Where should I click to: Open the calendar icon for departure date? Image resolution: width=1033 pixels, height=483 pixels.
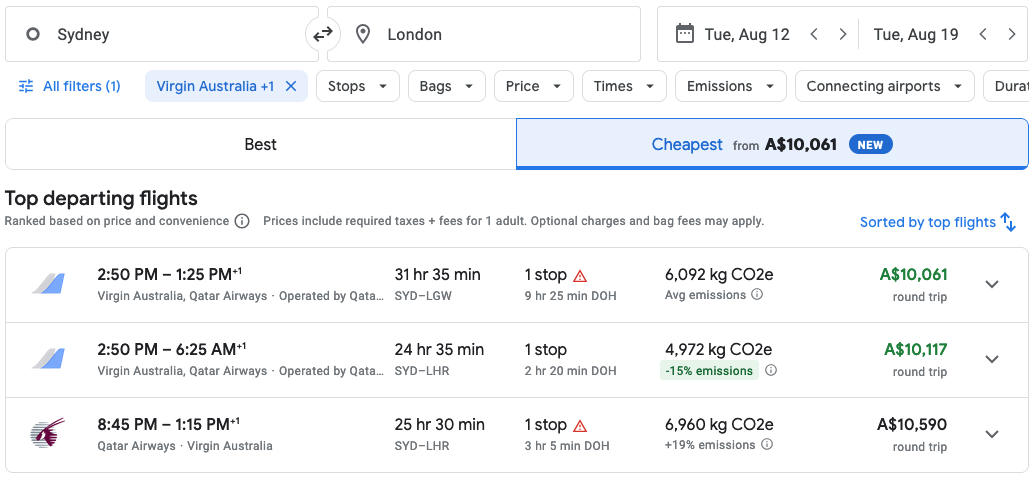pyautogui.click(x=685, y=34)
